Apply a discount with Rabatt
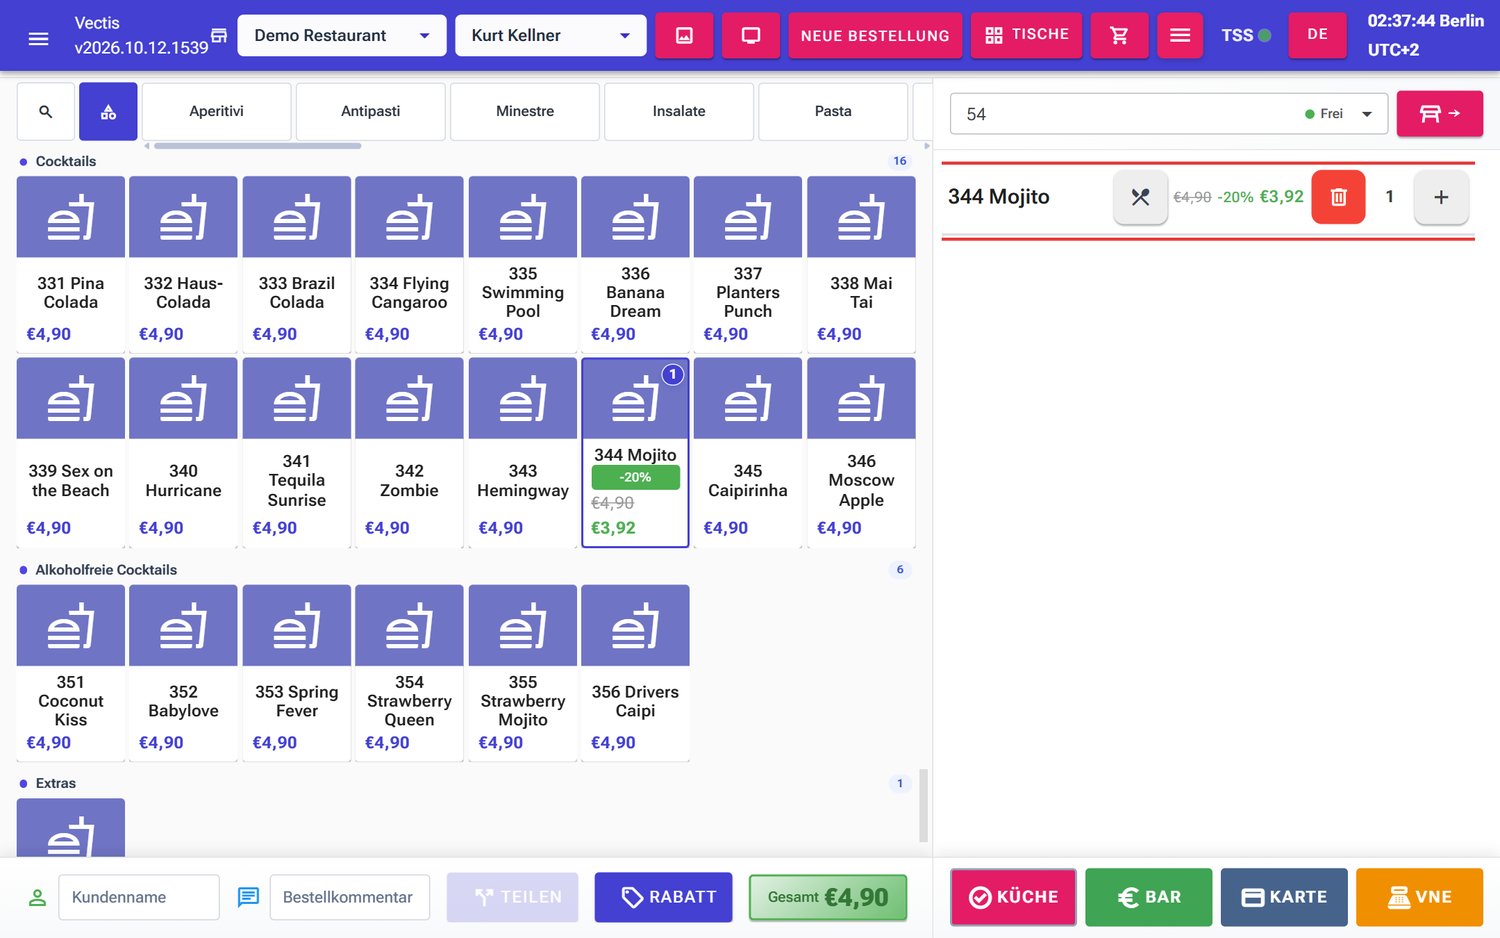Screen dimensions: 1500x938 tap(663, 897)
